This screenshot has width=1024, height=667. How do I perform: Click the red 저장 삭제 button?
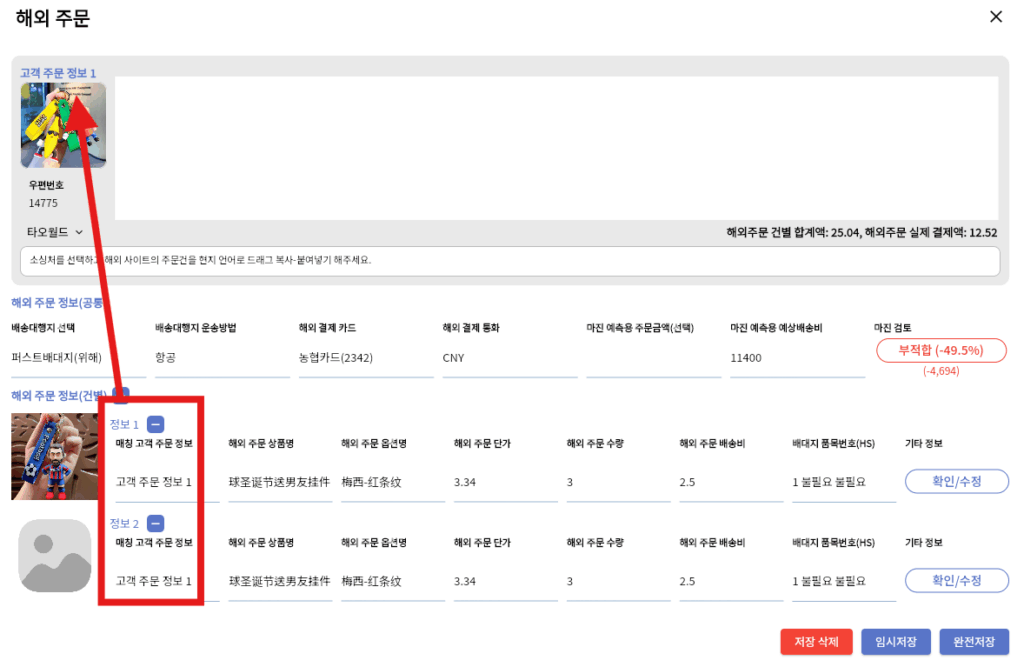point(815,641)
